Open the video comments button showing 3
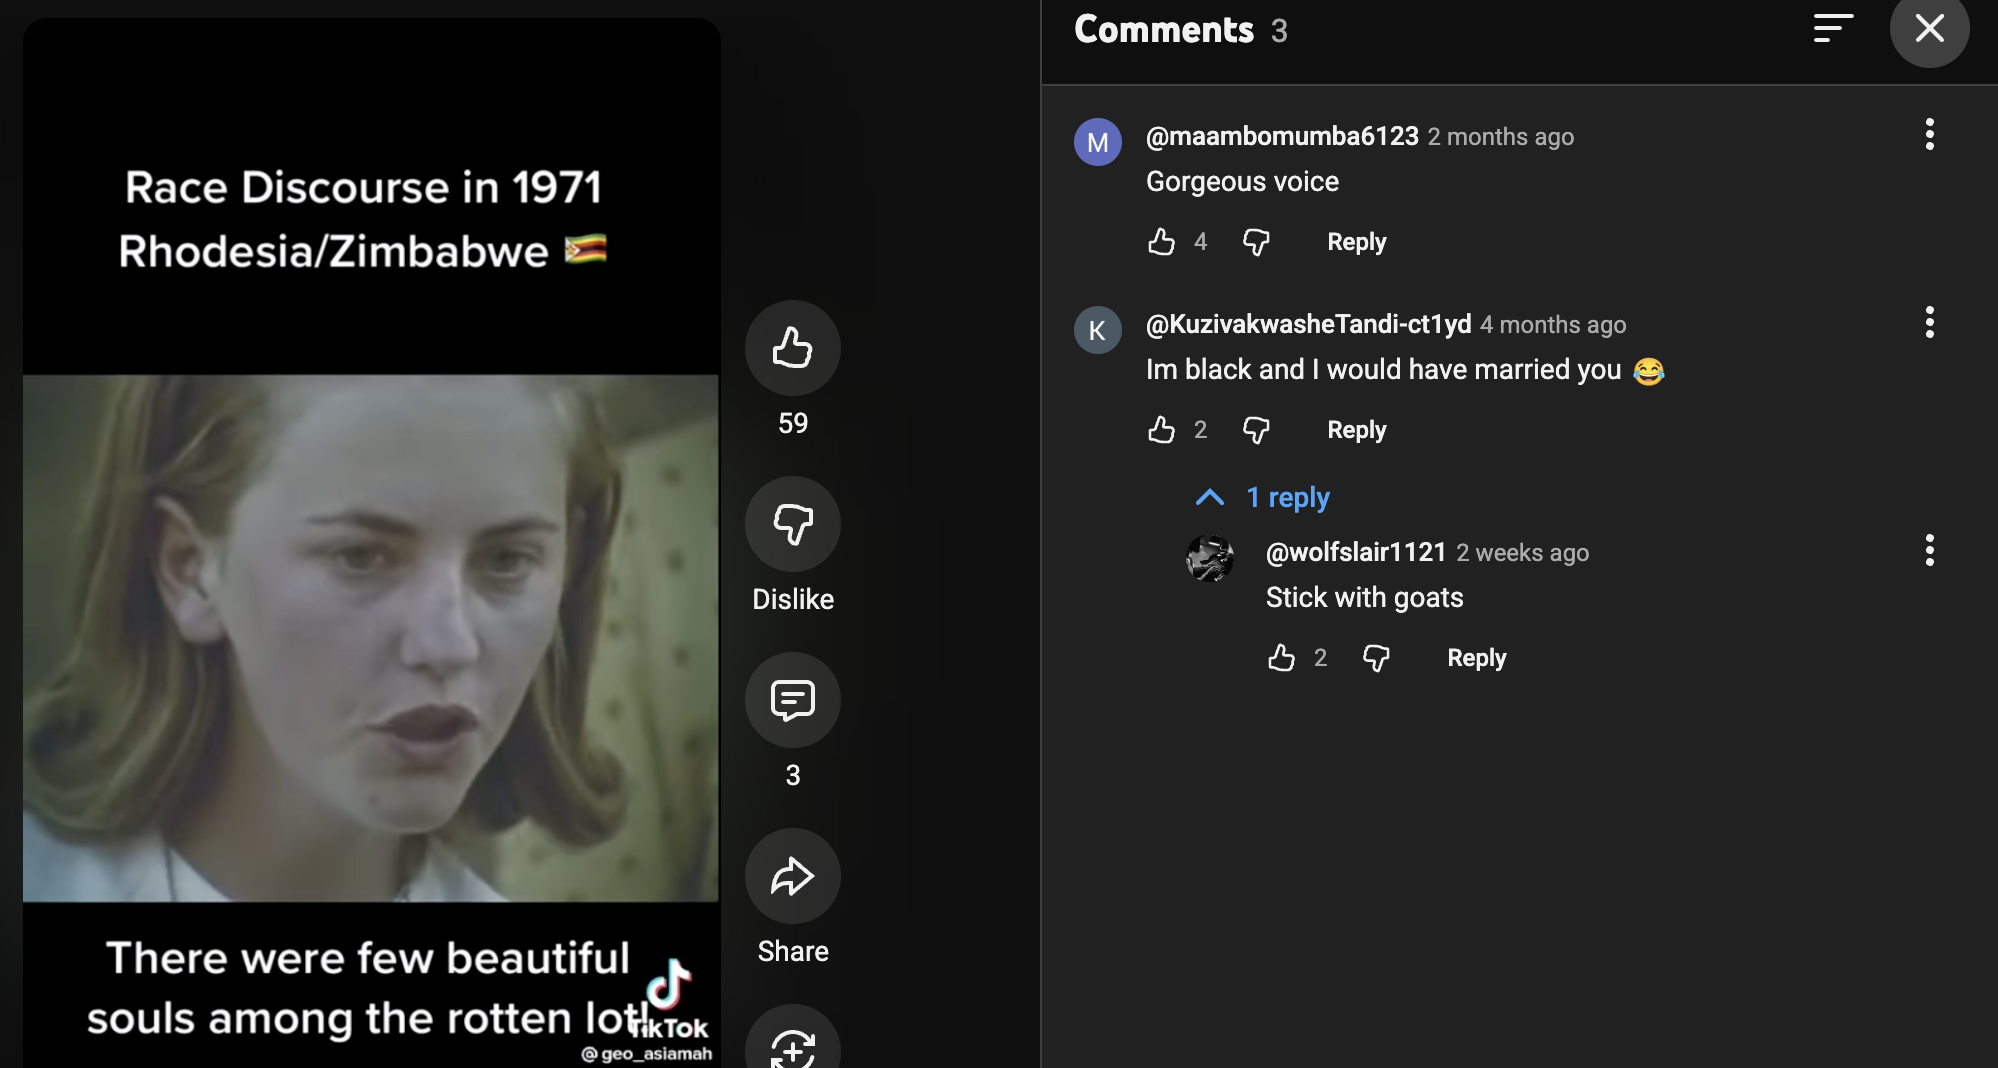Image resolution: width=1998 pixels, height=1068 pixels. 793,700
